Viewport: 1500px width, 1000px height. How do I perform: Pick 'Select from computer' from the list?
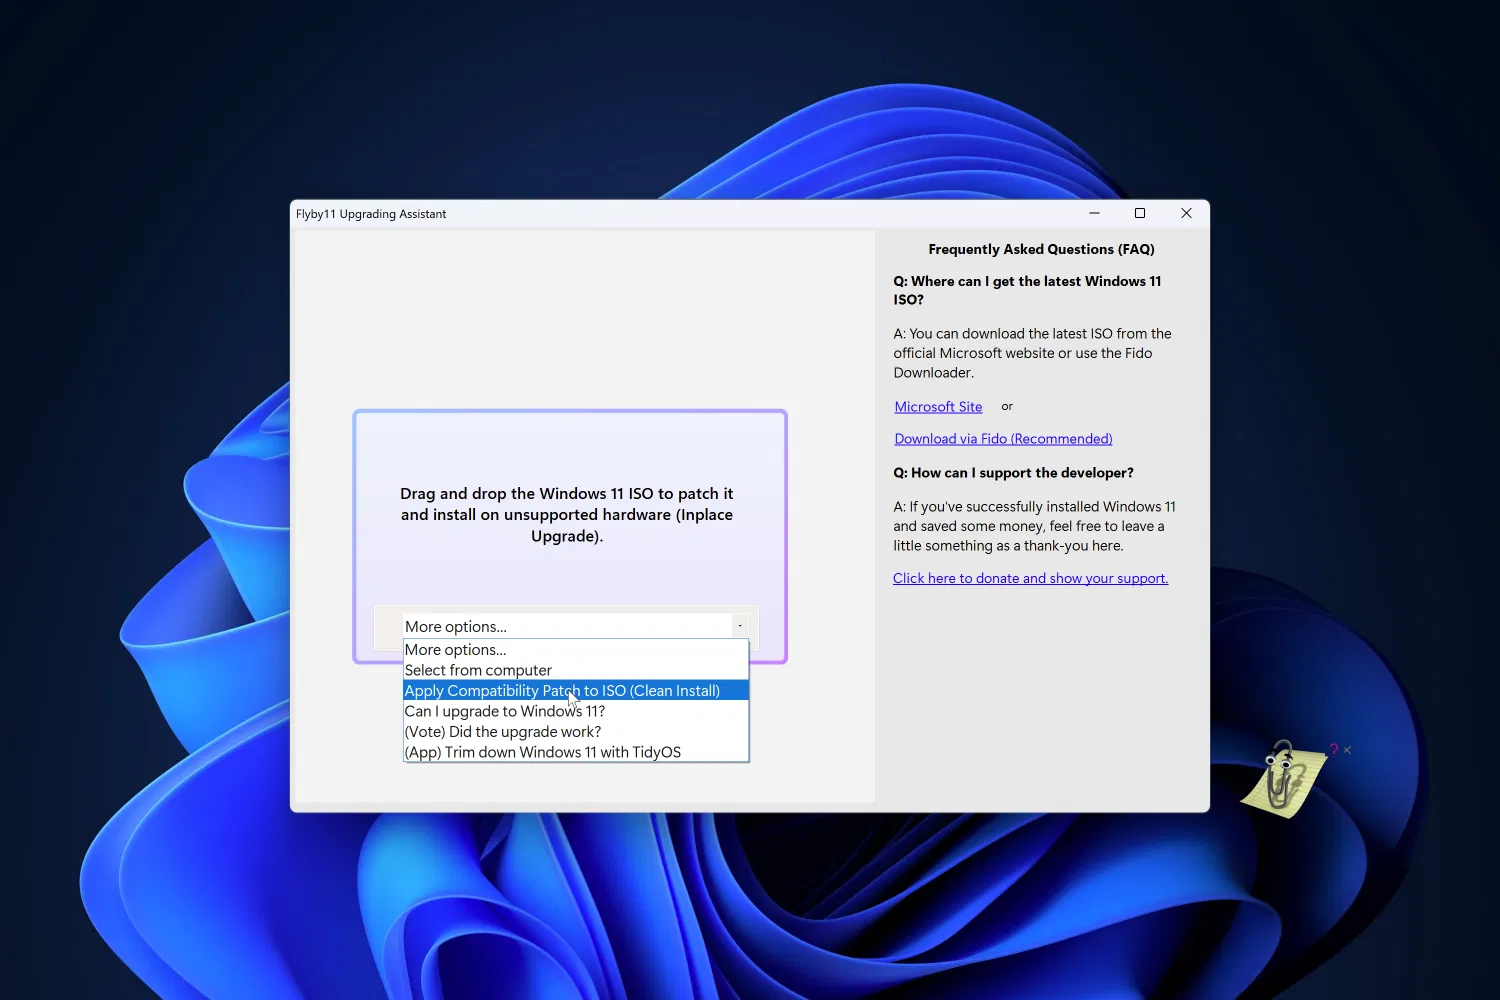[576, 670]
